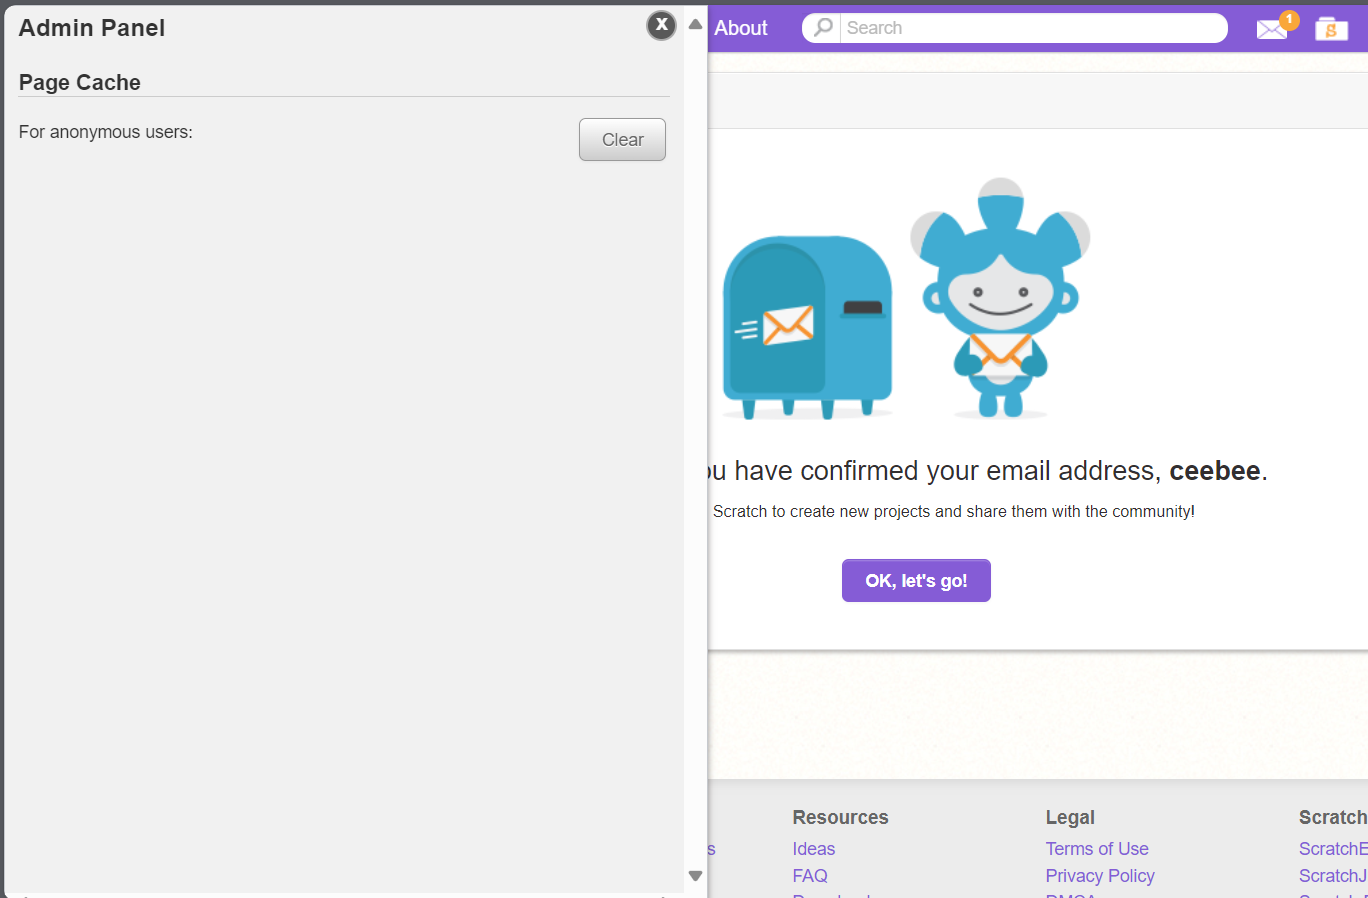Click the scroll down arrow of Admin Panel

(696, 876)
